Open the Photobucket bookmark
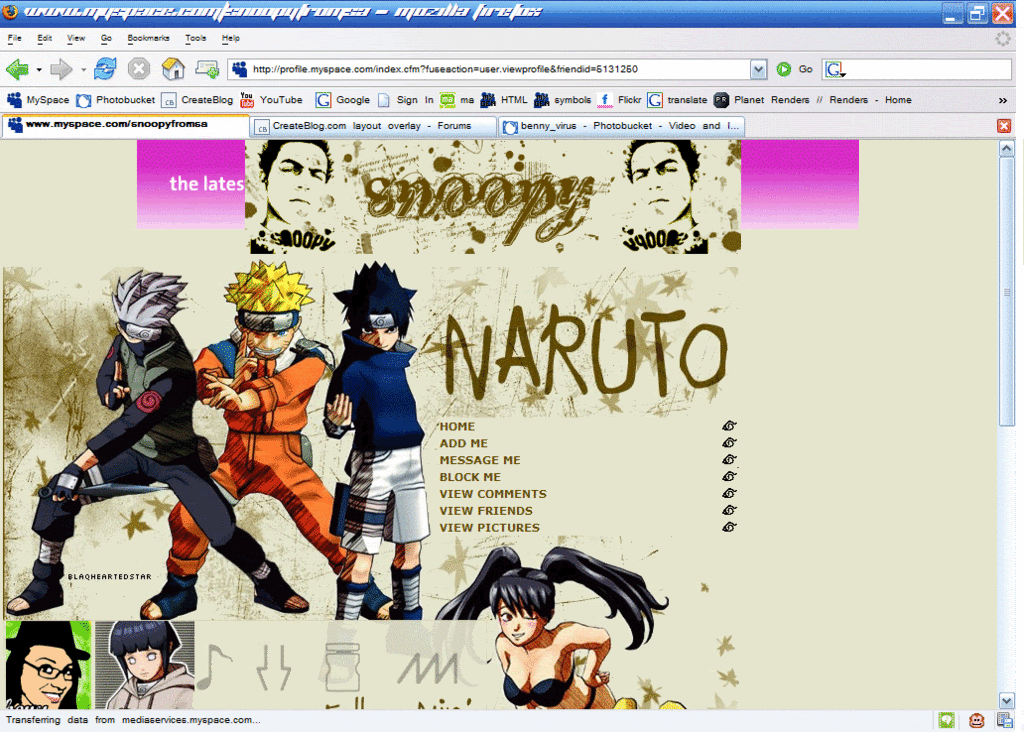This screenshot has width=1024, height=732. (x=116, y=100)
